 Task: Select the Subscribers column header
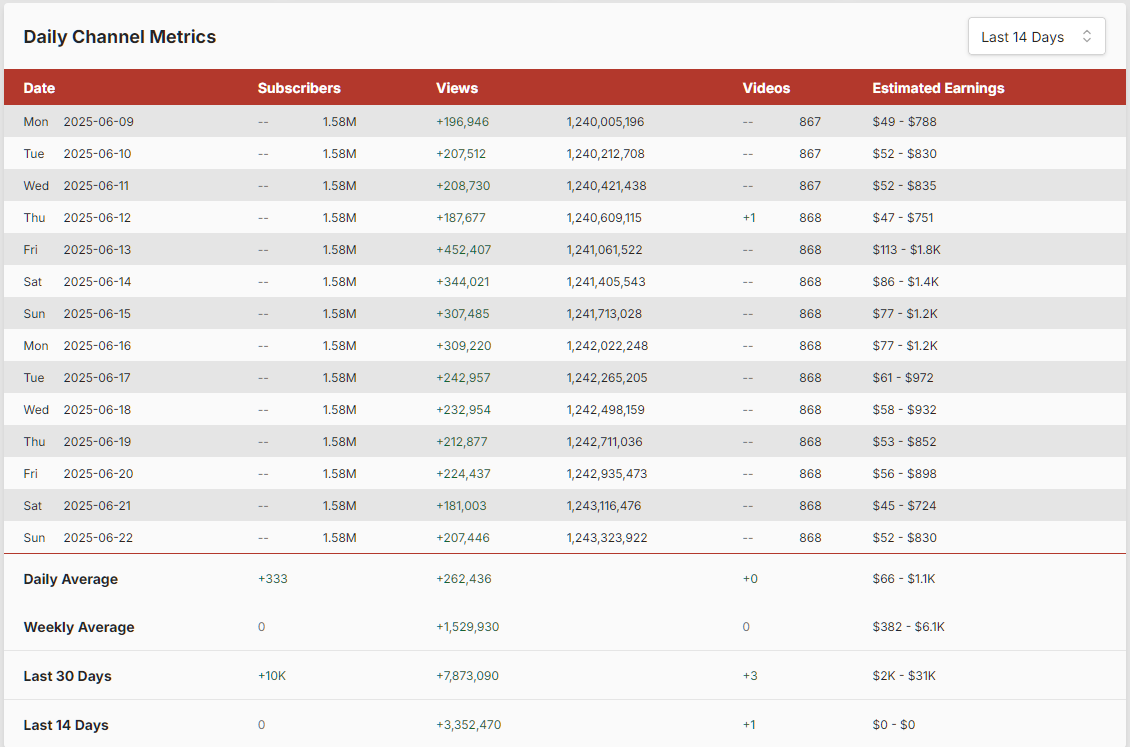[299, 88]
